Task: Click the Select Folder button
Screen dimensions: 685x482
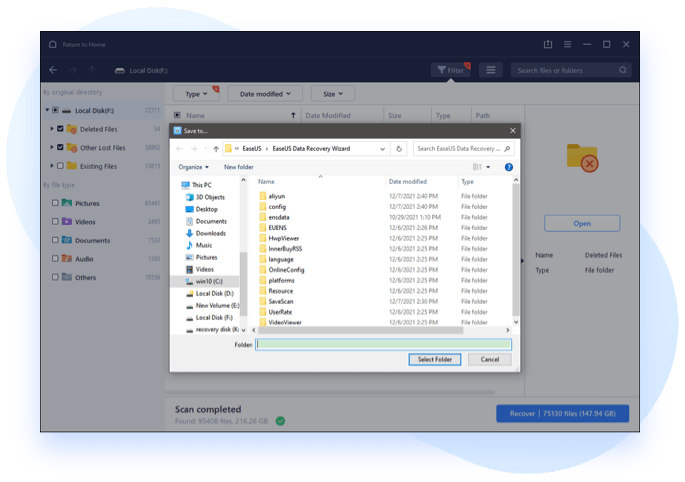Action: [x=434, y=359]
